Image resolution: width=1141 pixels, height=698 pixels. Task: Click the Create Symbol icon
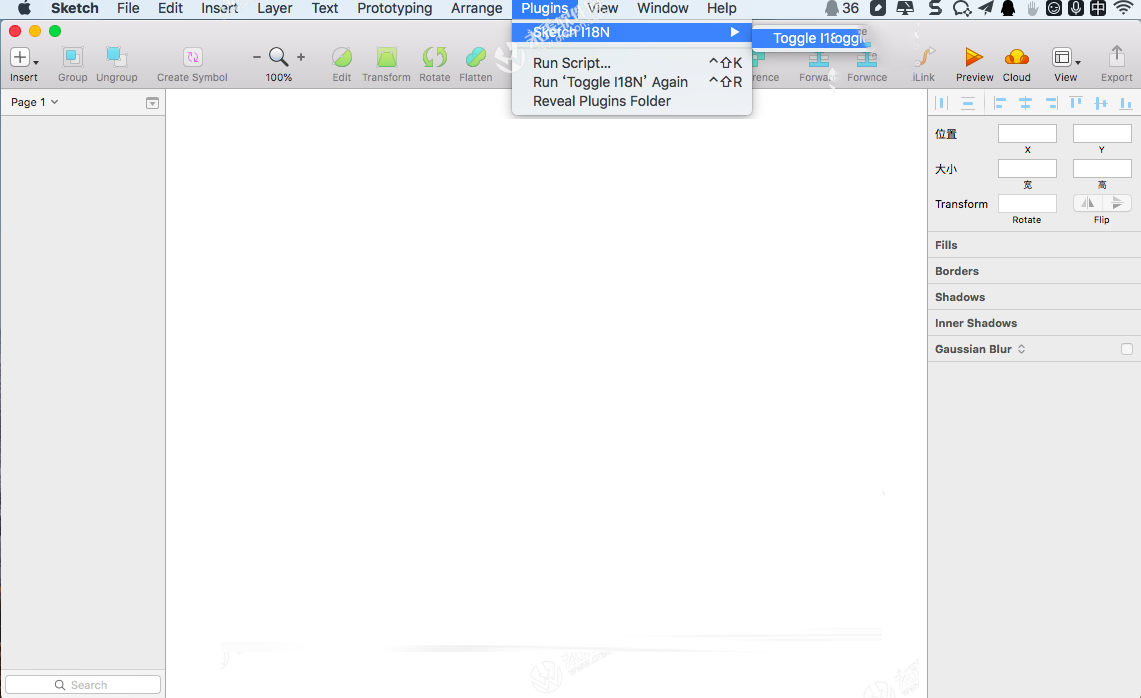coord(192,57)
